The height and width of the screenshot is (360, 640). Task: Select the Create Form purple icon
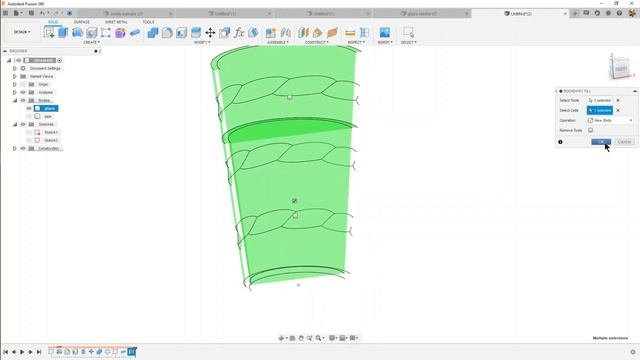pyautogui.click(x=120, y=32)
